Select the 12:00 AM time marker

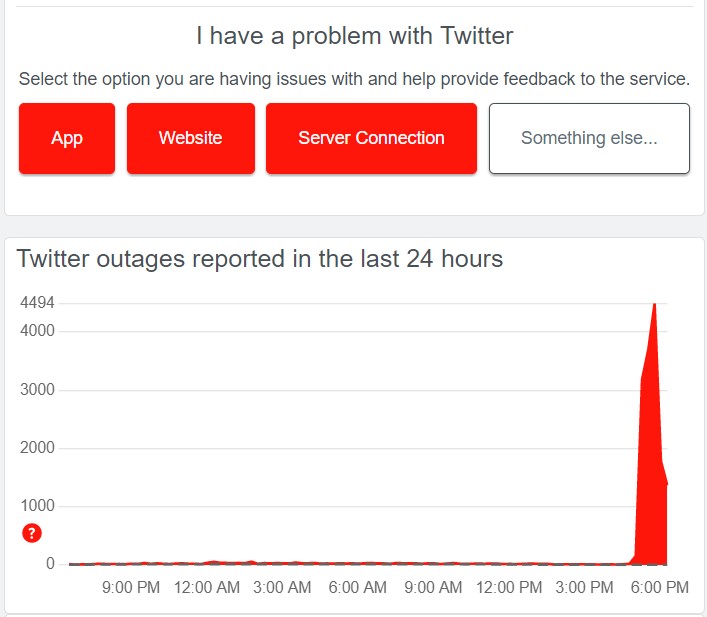(x=207, y=588)
